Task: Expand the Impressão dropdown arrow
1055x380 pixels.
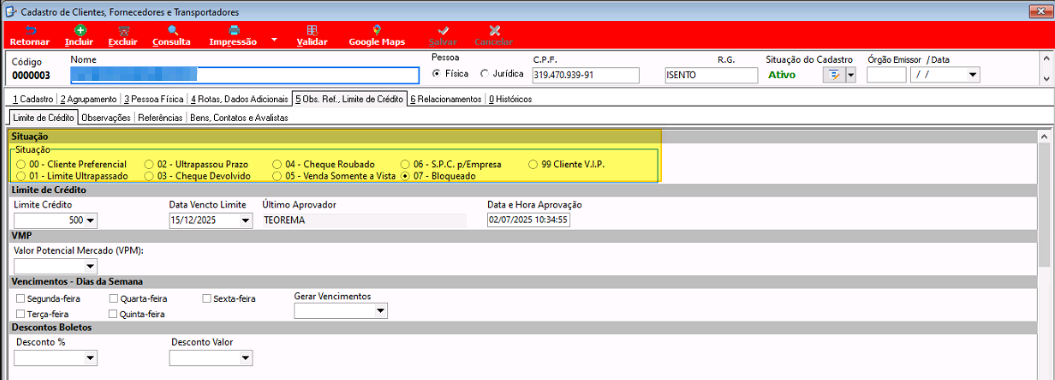Action: (x=275, y=40)
